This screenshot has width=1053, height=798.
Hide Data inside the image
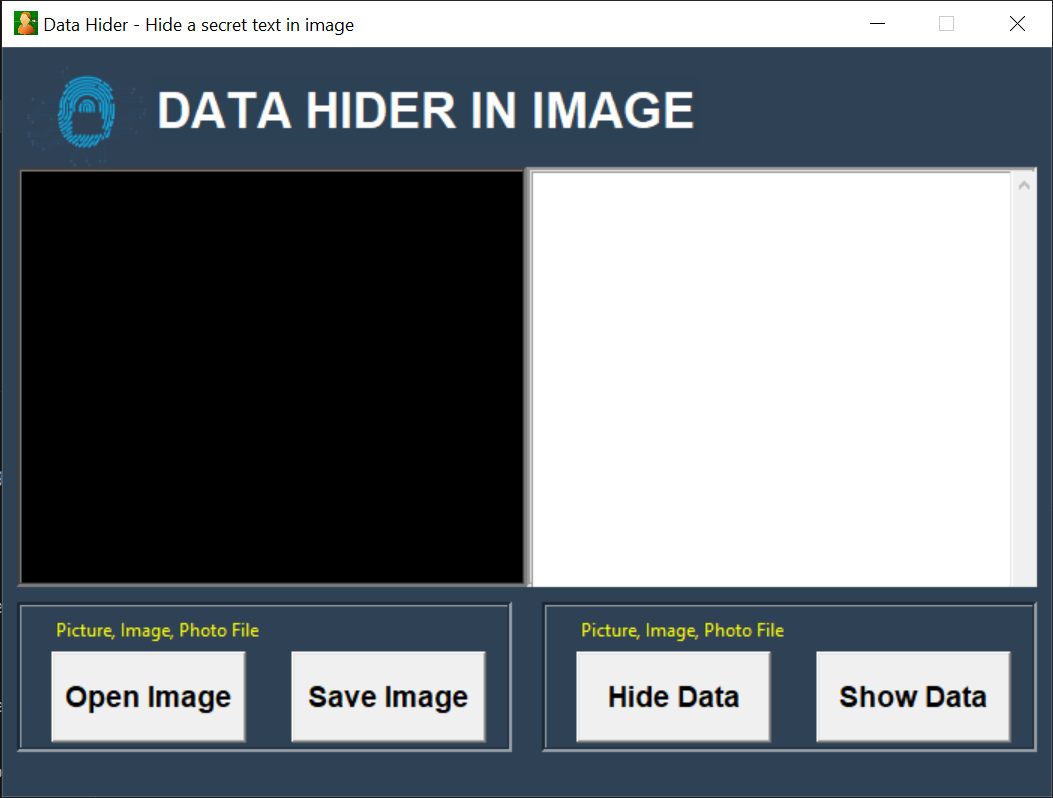pos(672,696)
